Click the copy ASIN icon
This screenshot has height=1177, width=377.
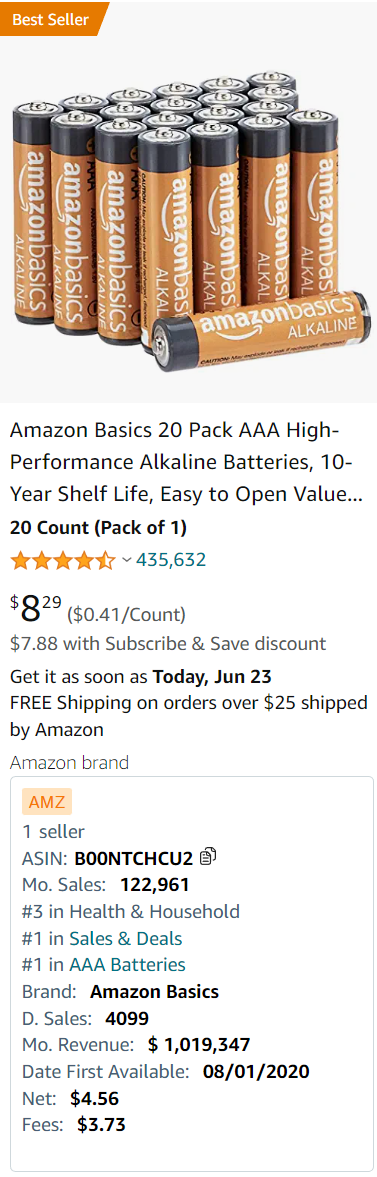click(x=209, y=856)
